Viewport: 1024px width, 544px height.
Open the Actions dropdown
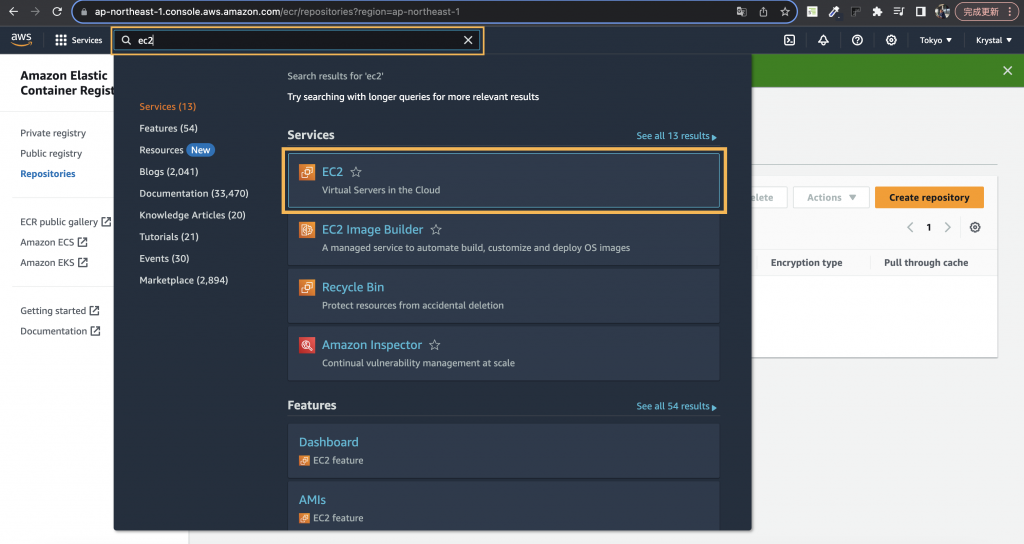point(831,197)
